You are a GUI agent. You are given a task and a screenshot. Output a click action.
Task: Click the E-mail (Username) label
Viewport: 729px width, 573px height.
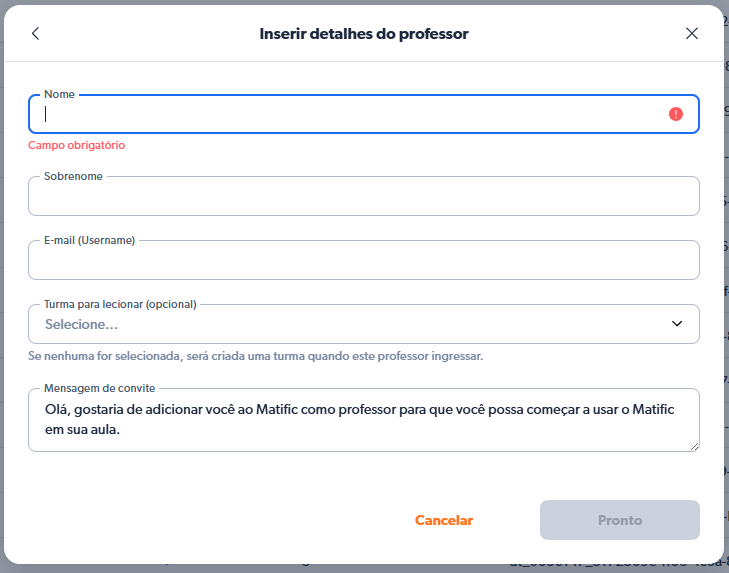(90, 240)
